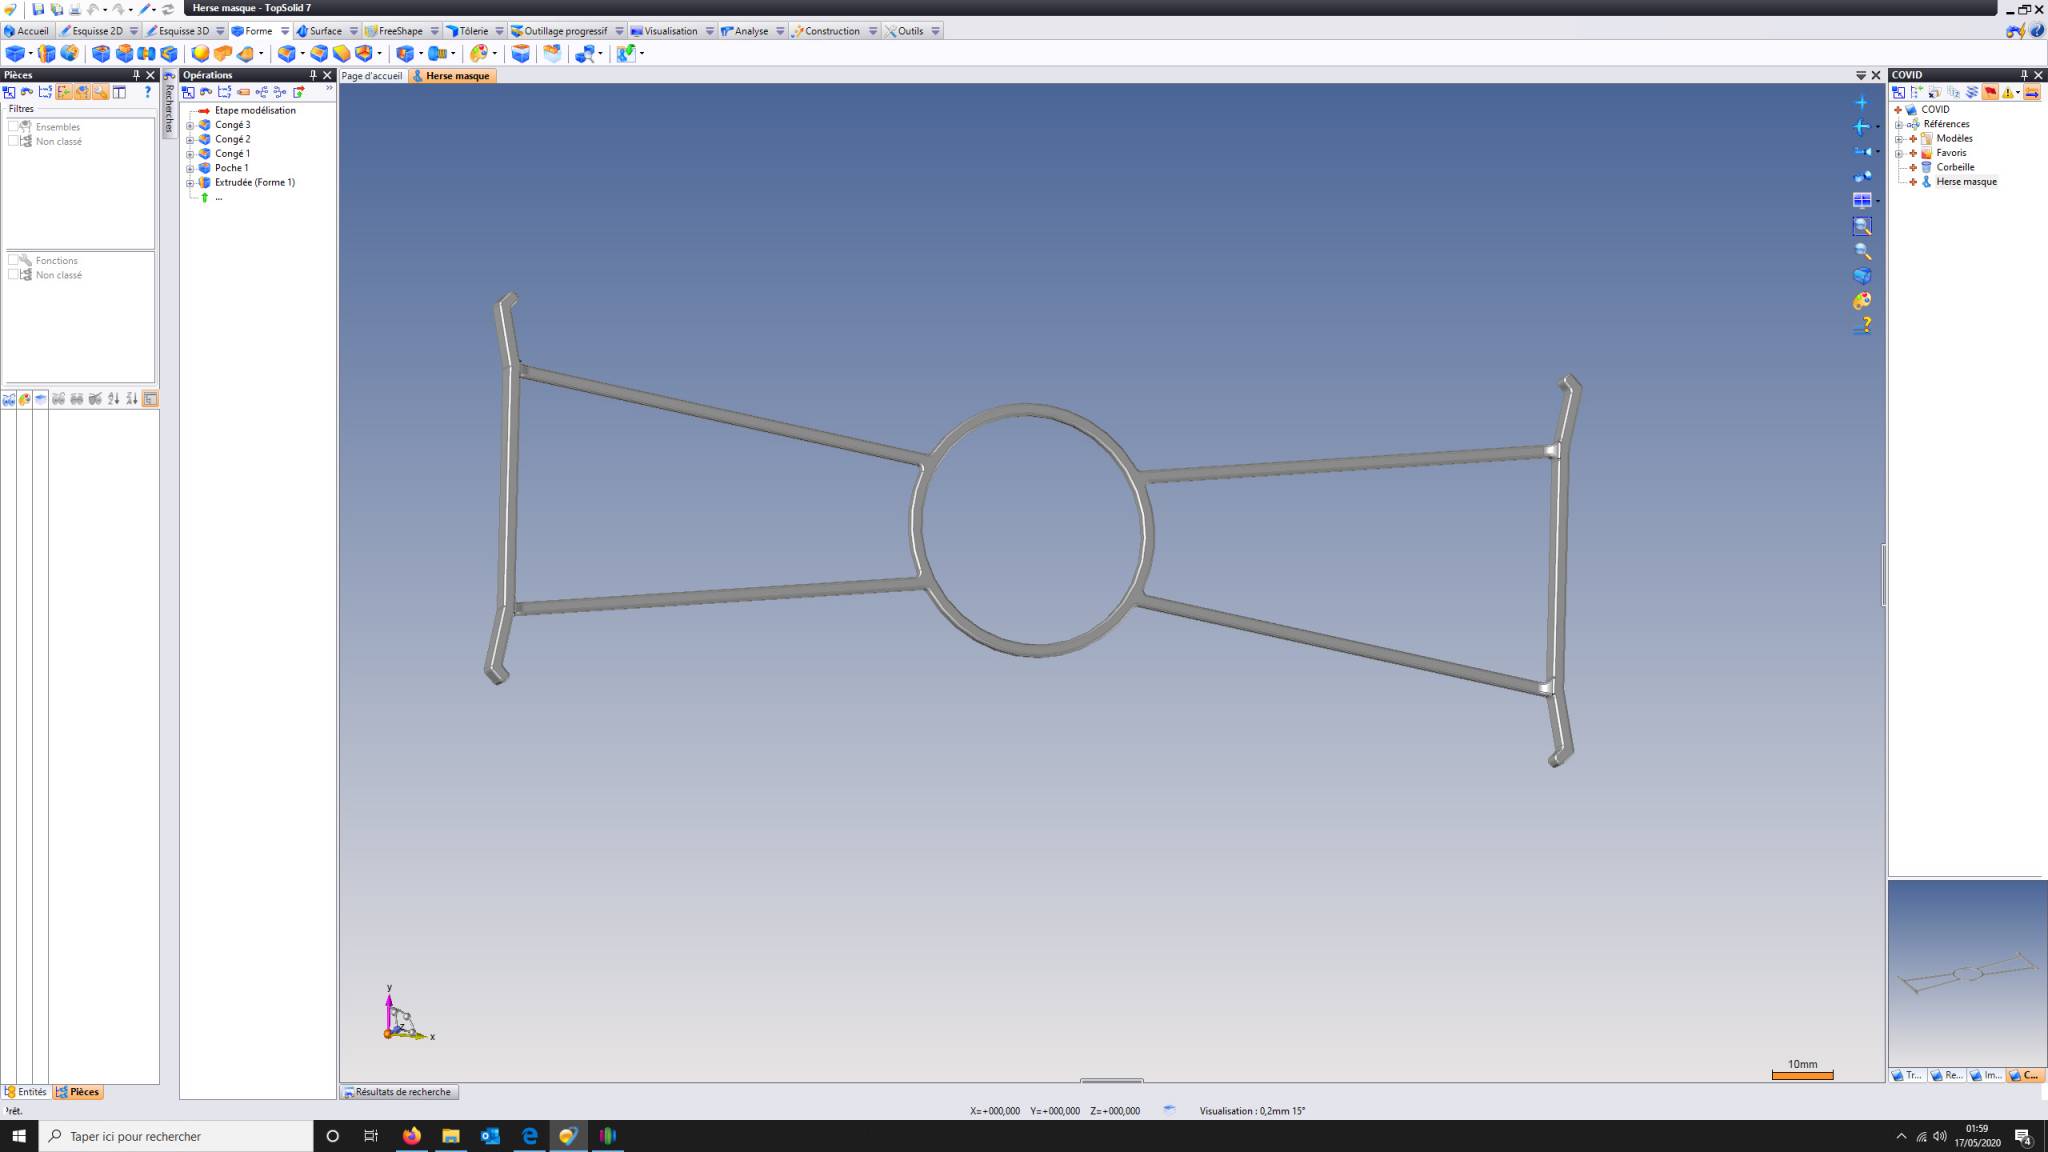
Task: Click the help question mark in Pièces panel
Action: click(x=148, y=92)
